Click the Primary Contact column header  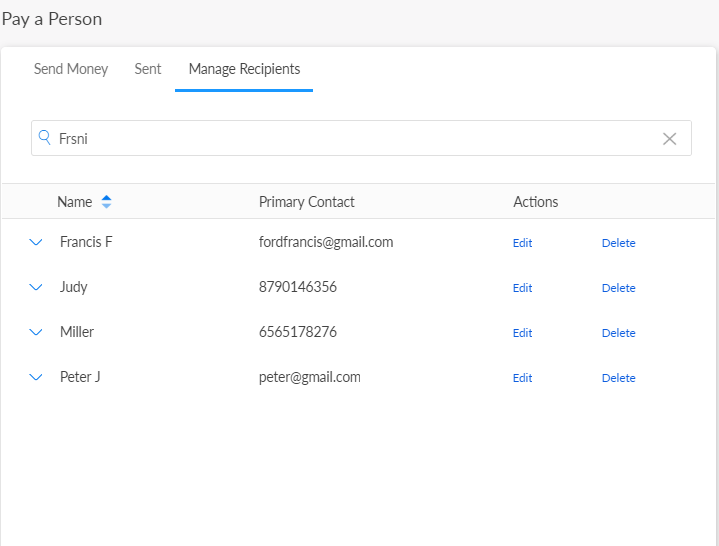pyautogui.click(x=306, y=202)
